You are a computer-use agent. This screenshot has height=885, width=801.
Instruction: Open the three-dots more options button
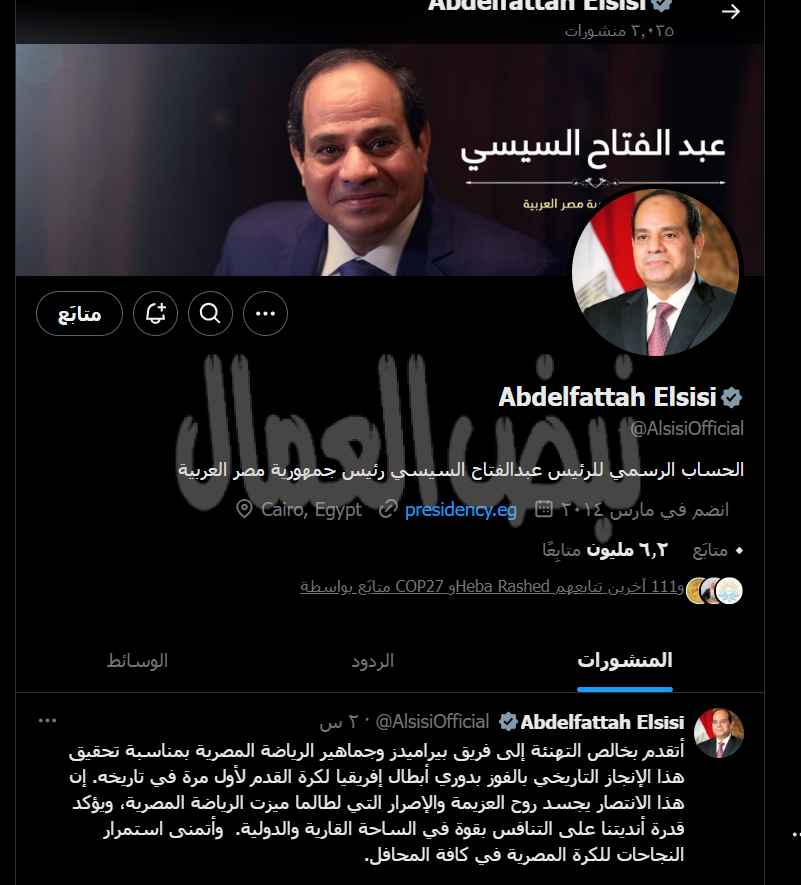click(265, 313)
